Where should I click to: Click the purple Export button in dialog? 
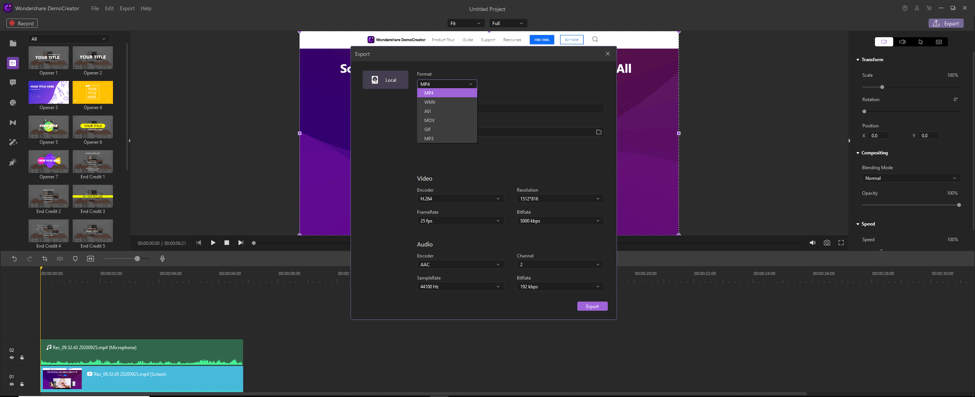(x=592, y=306)
